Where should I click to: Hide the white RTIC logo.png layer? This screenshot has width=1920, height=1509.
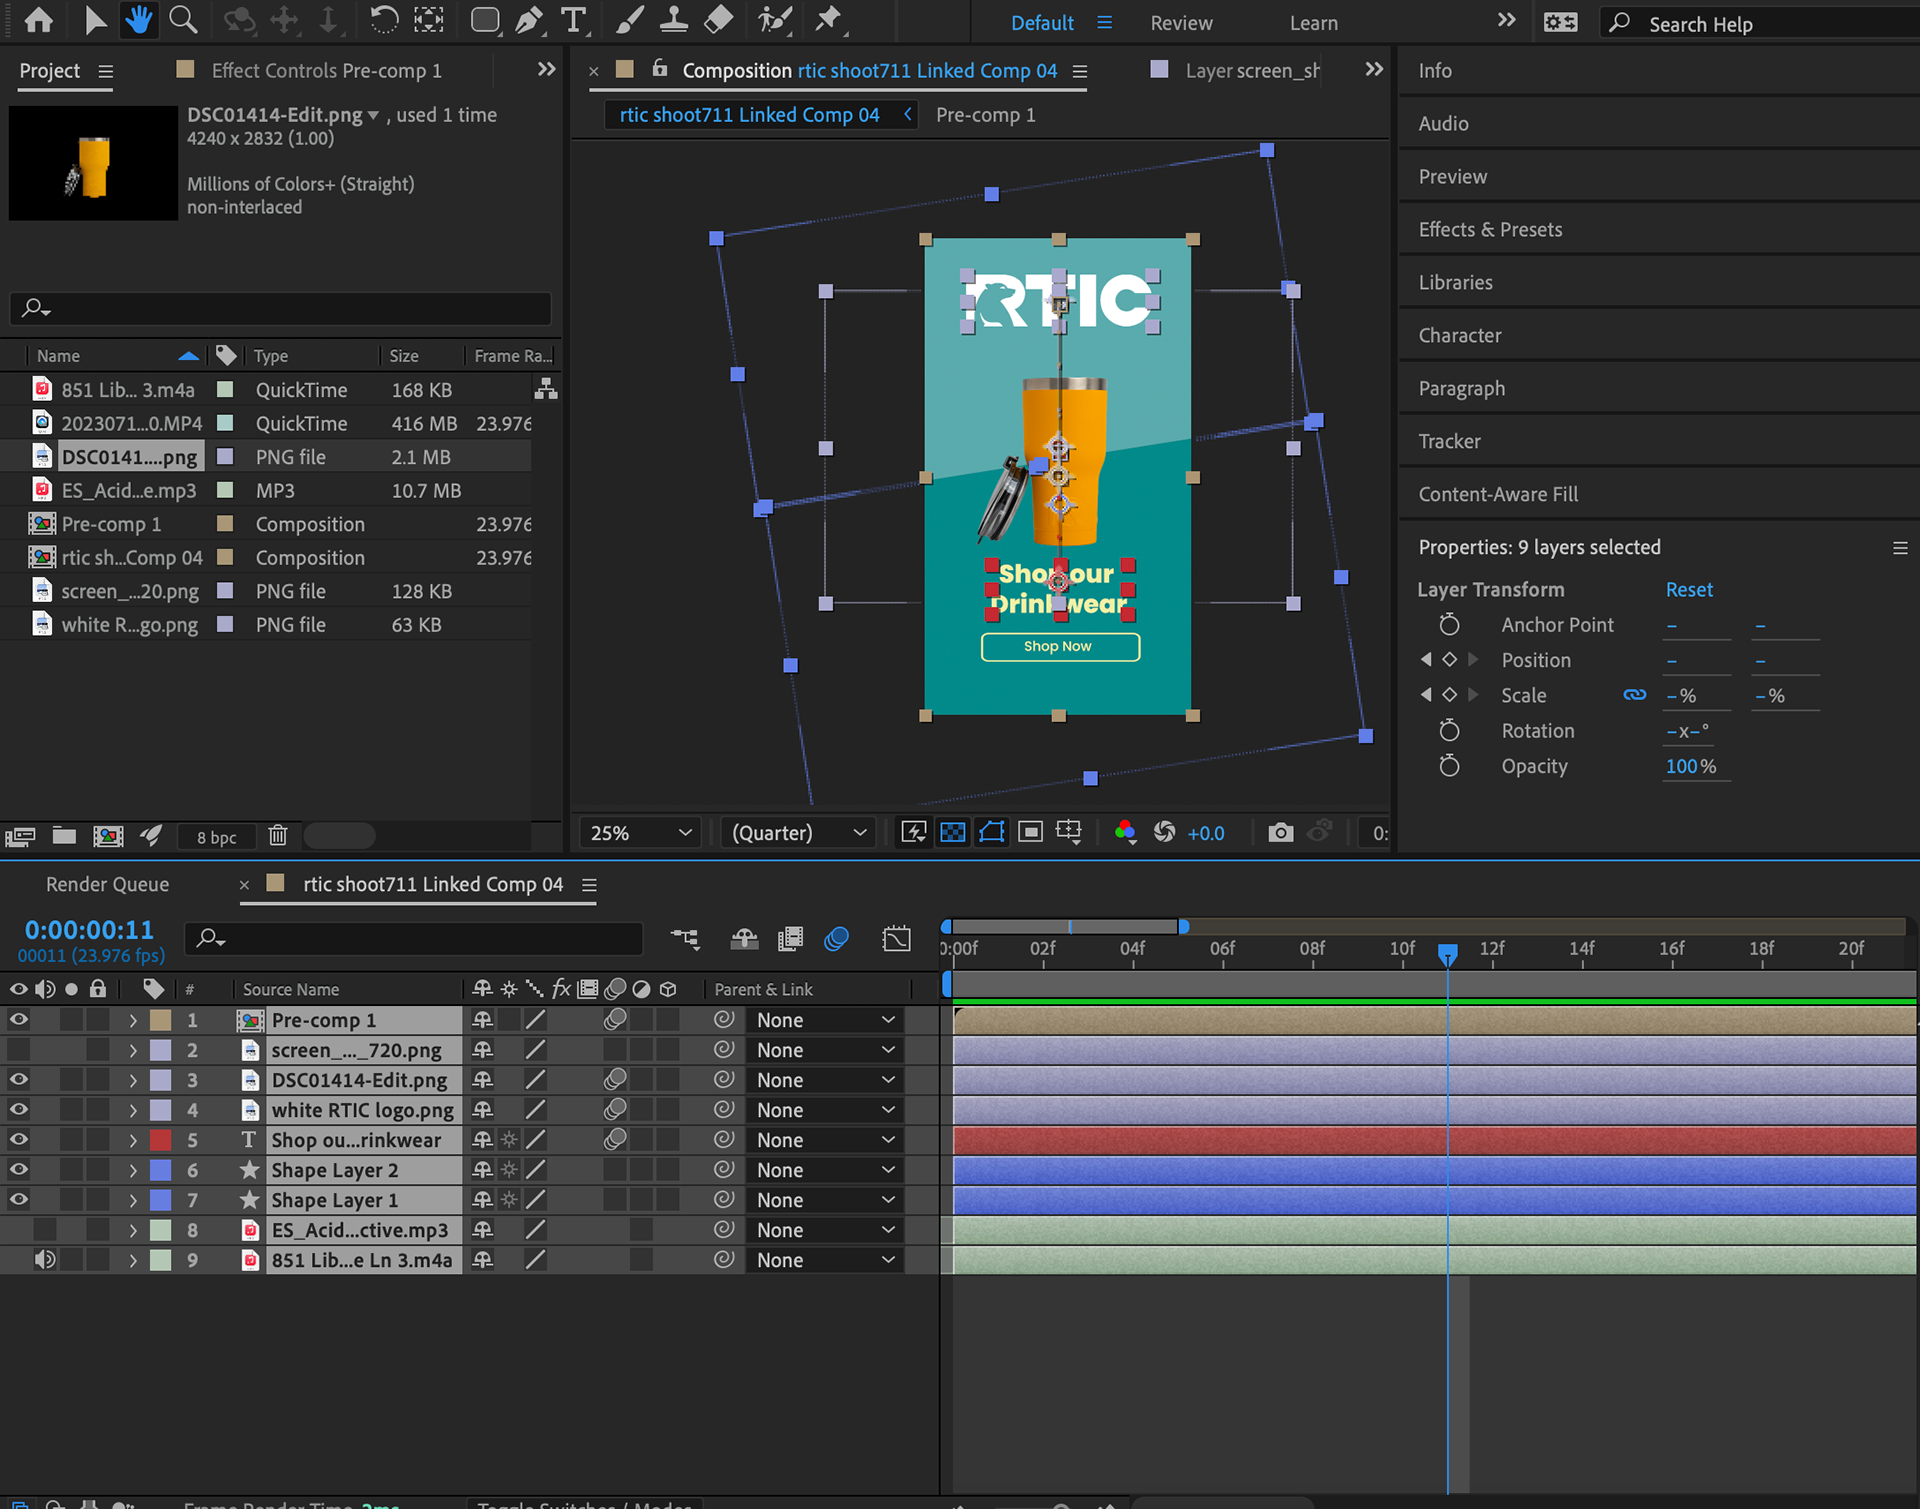point(19,1110)
